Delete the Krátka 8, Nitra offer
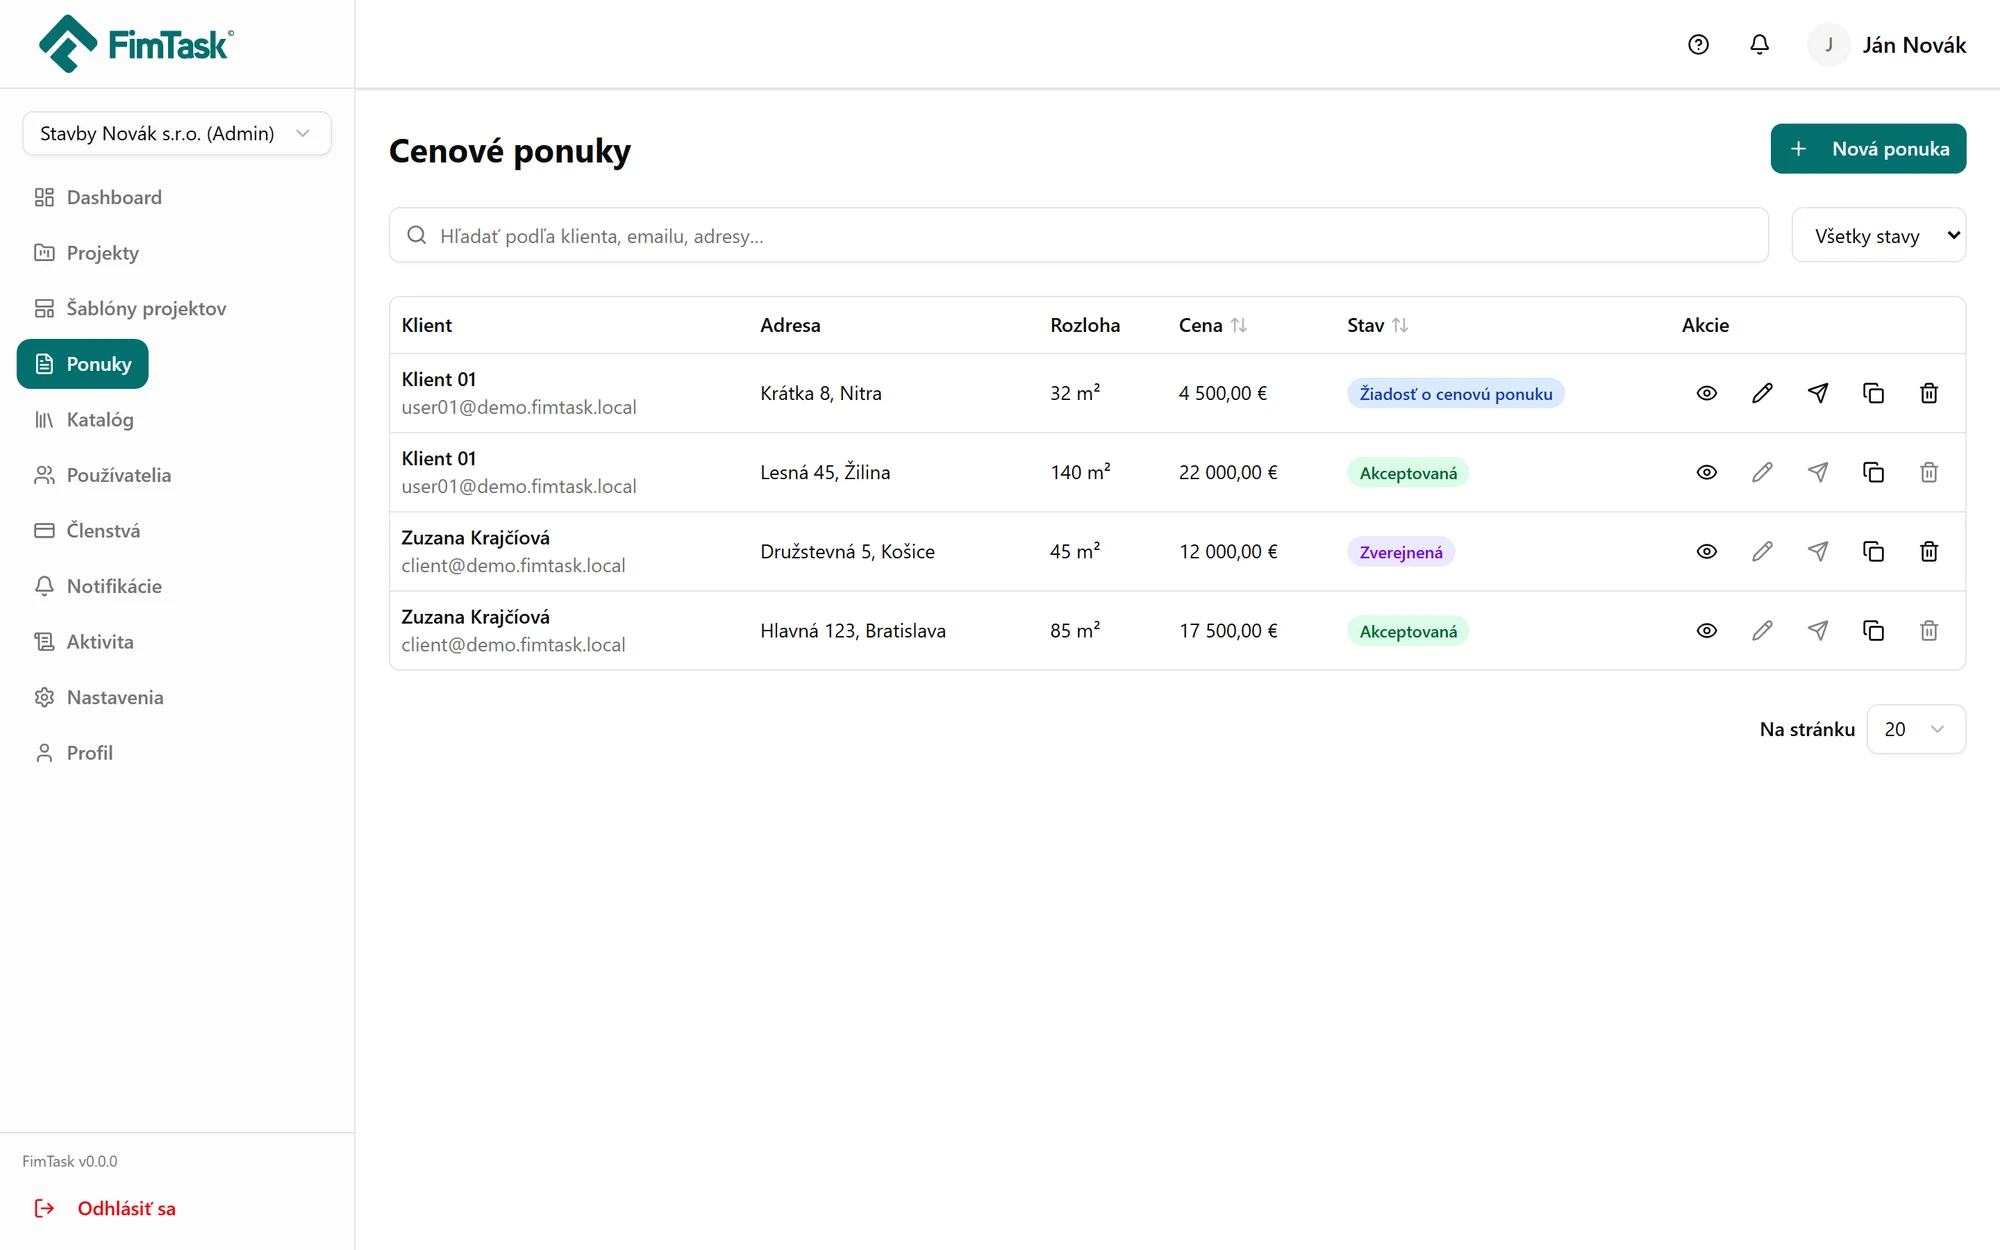 tap(1929, 393)
